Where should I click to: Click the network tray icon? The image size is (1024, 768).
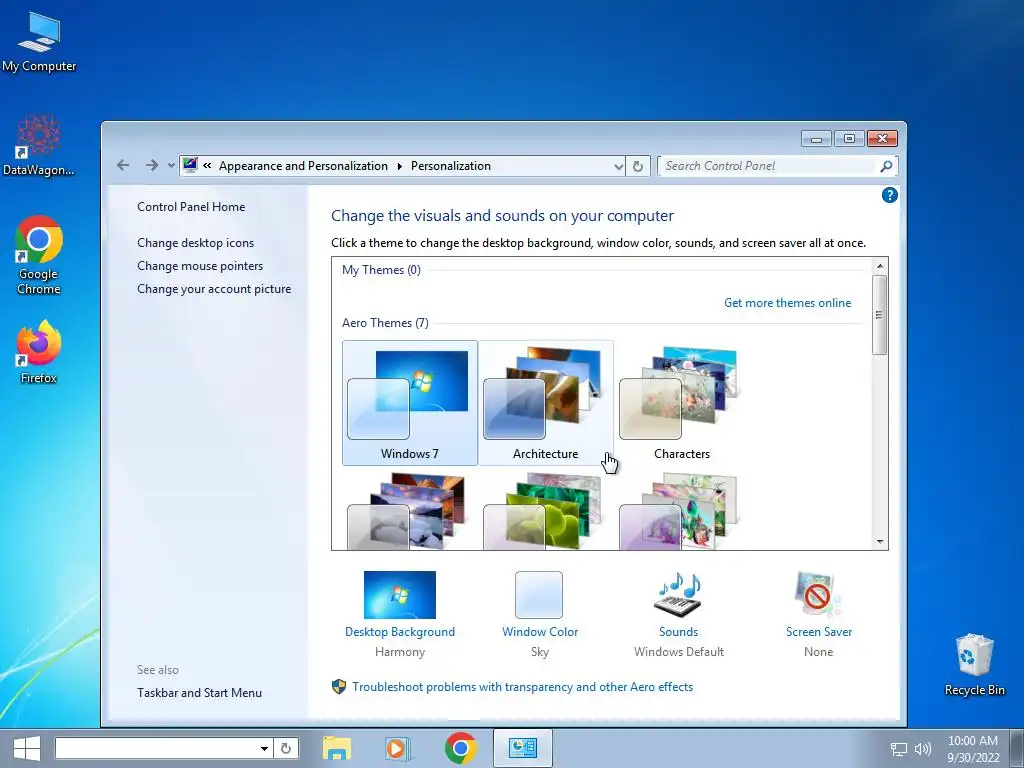(899, 749)
